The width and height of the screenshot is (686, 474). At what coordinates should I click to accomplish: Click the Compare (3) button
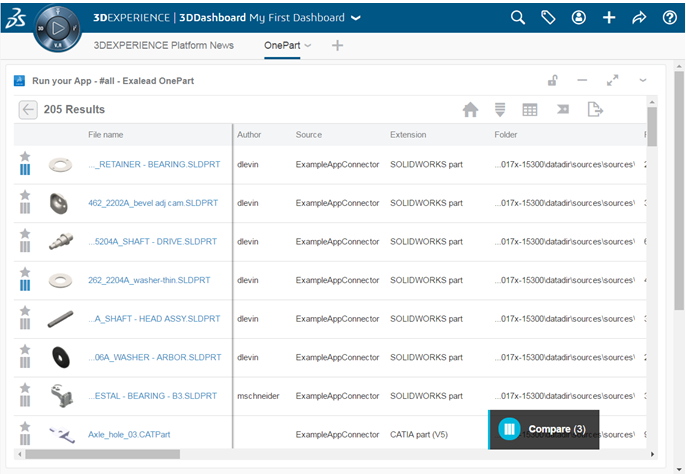pos(544,429)
